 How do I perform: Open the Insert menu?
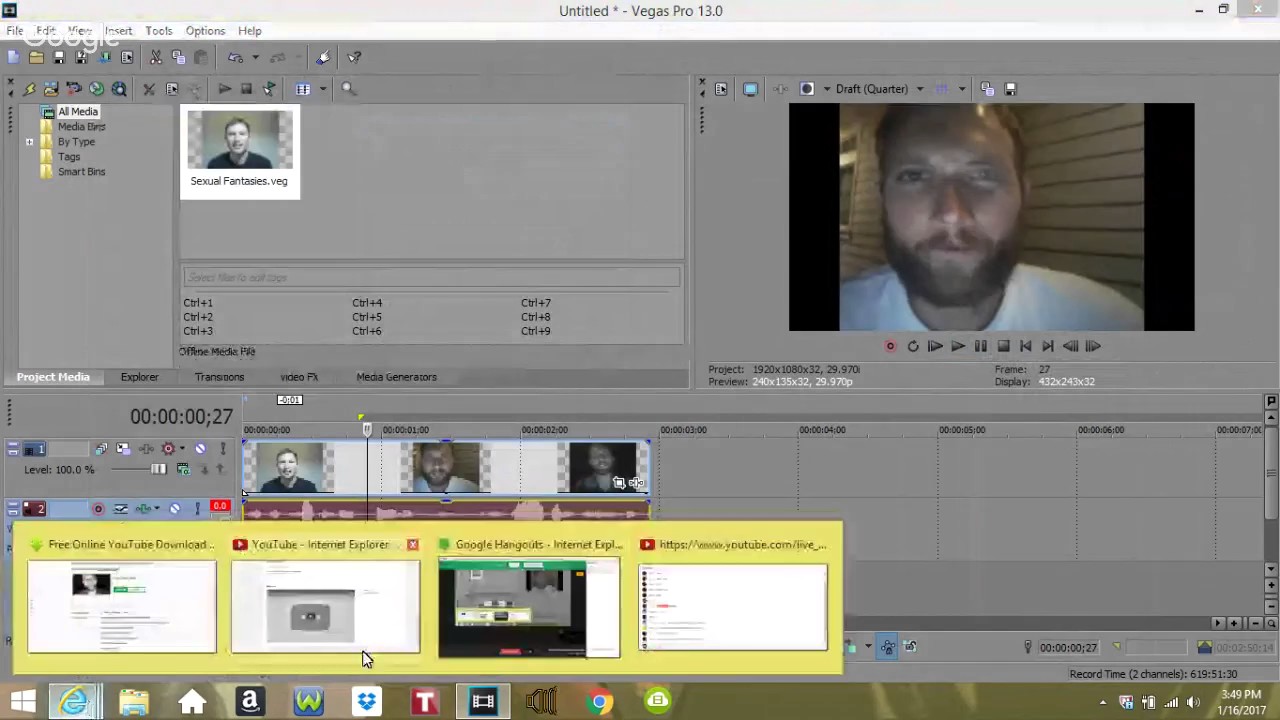click(118, 31)
